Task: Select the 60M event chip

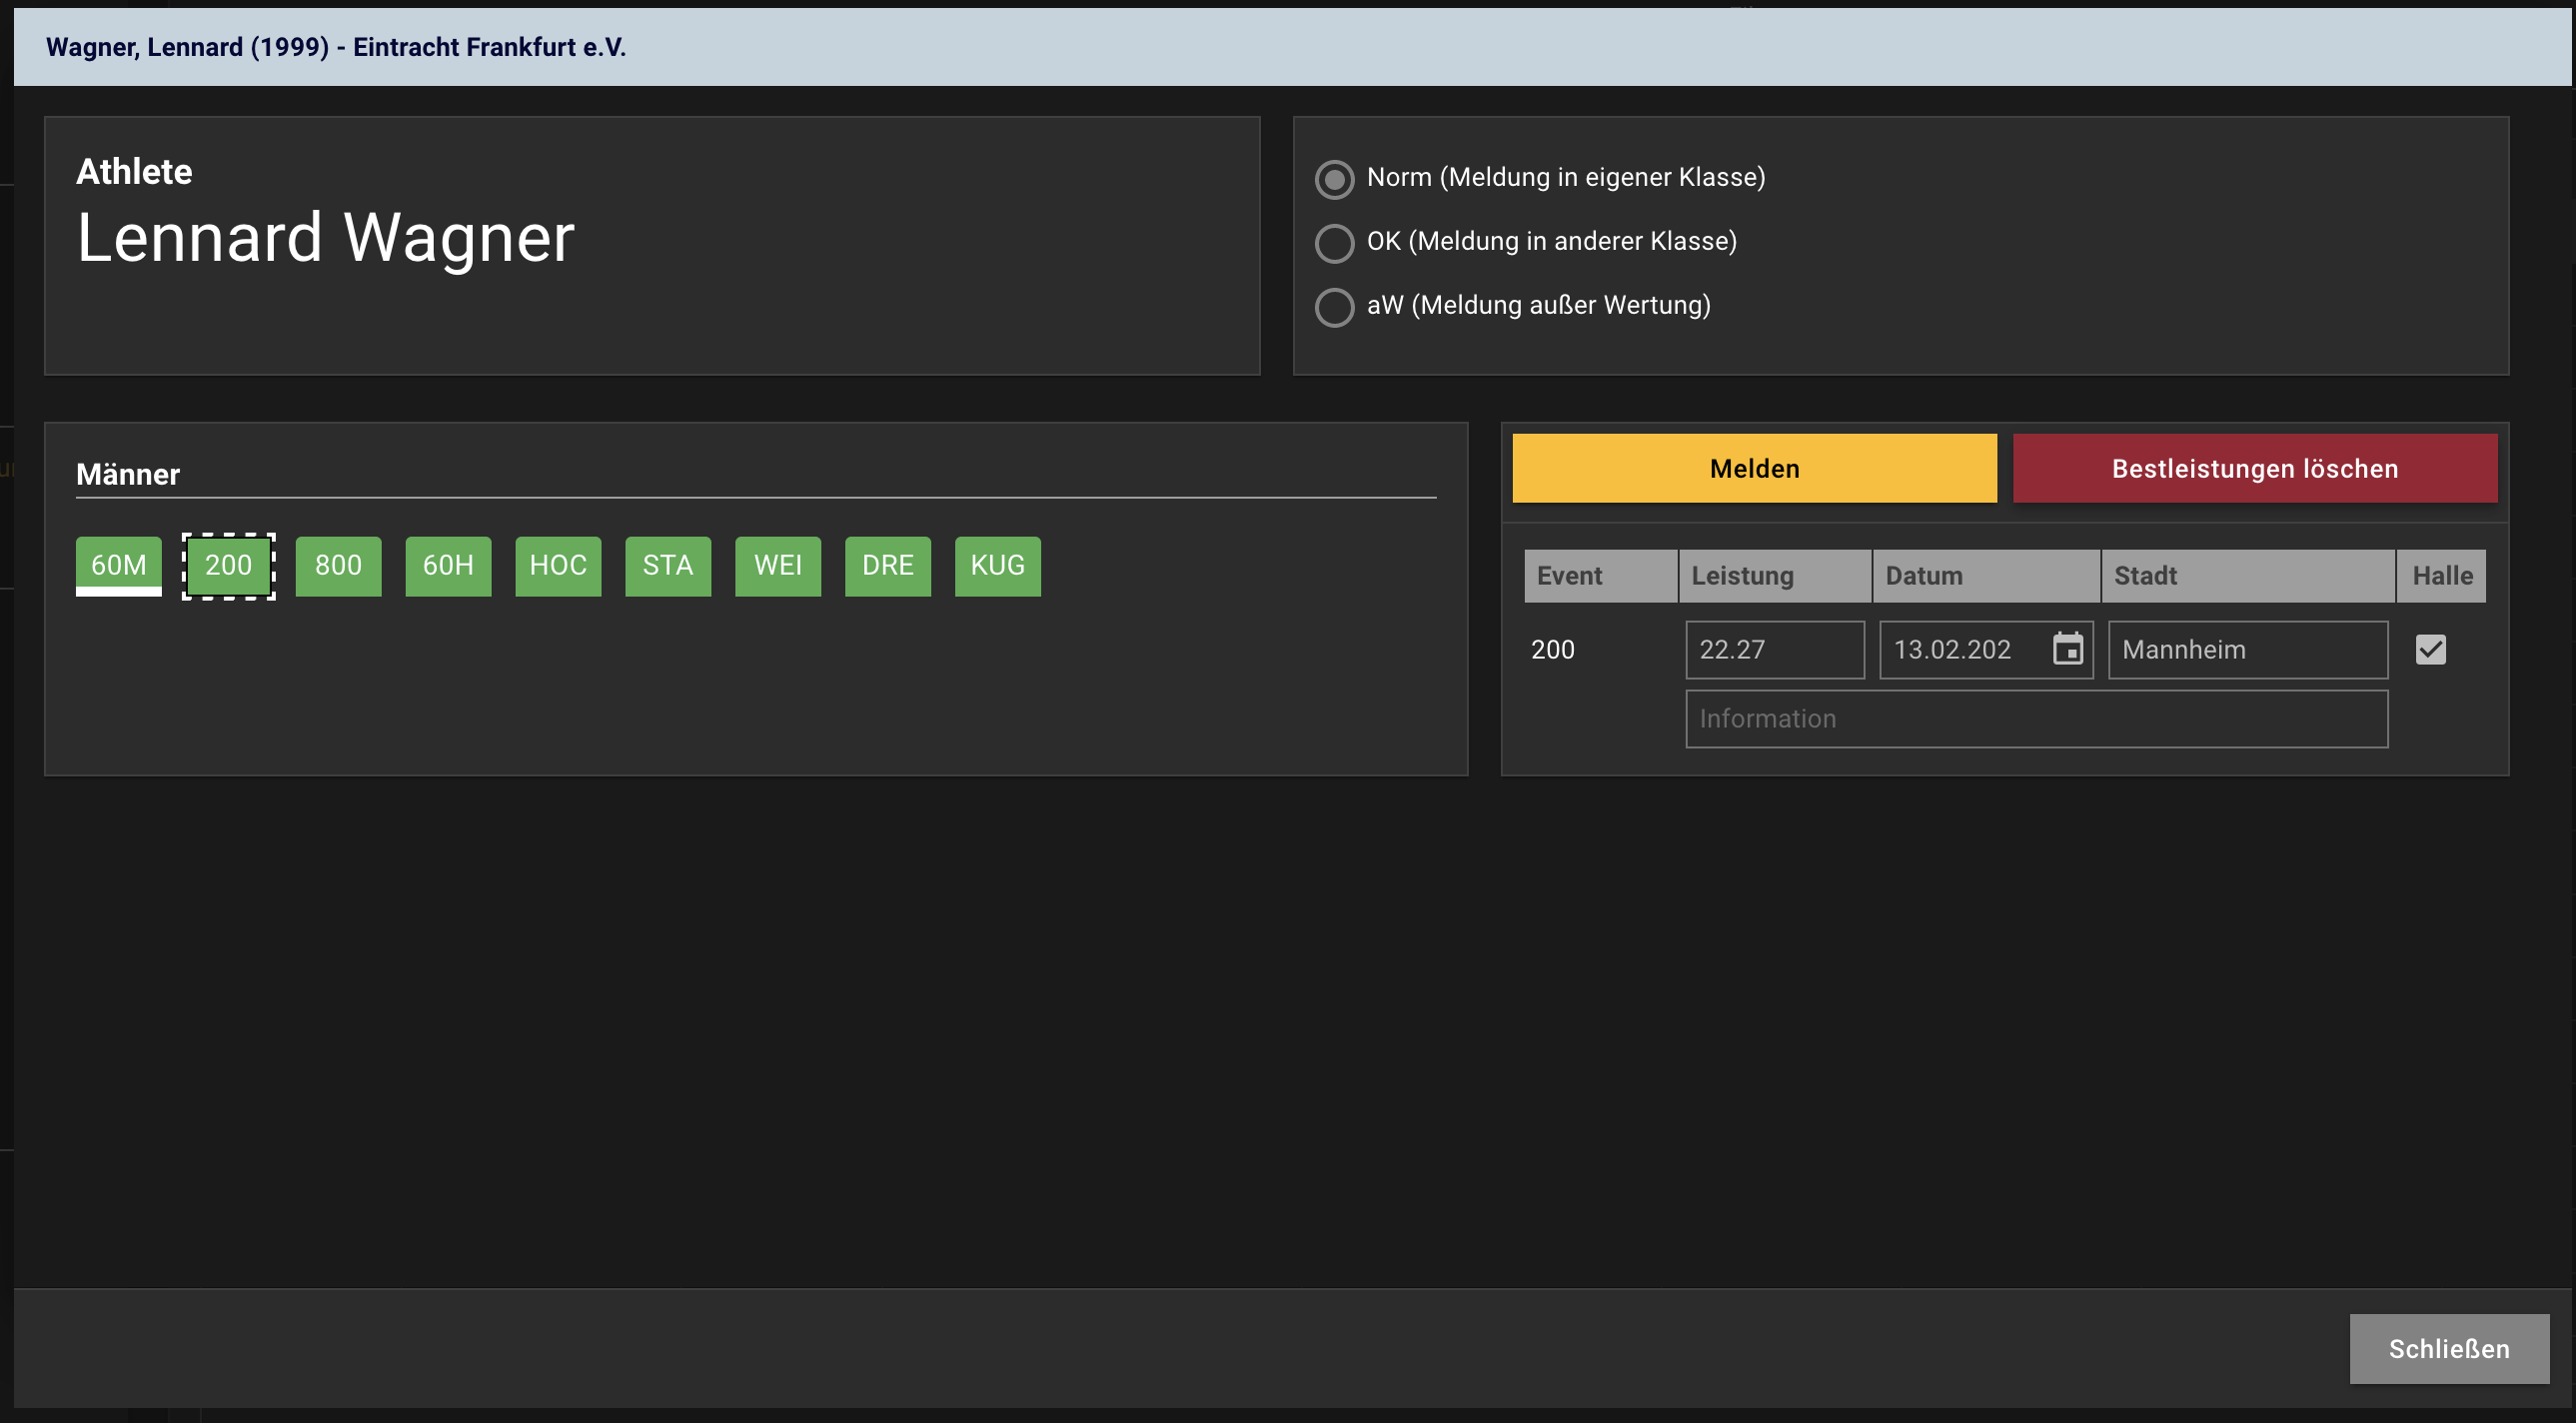Action: [x=119, y=566]
